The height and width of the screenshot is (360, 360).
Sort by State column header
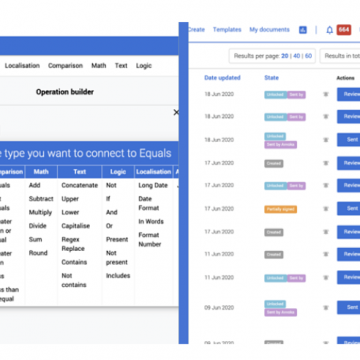pyautogui.click(x=271, y=78)
